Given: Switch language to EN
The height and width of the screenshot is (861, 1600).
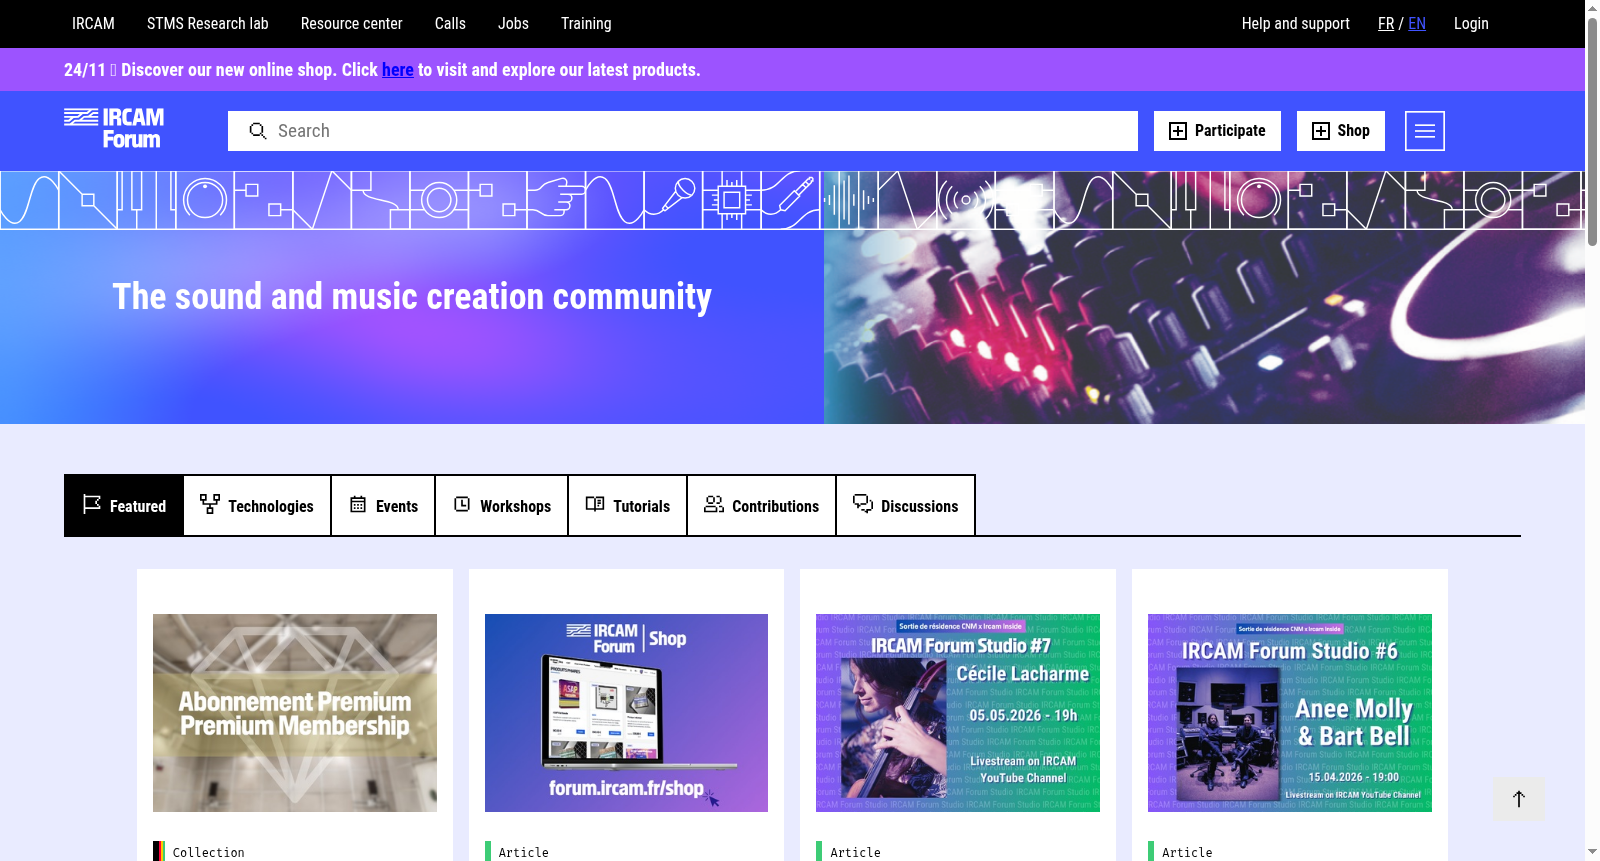Looking at the screenshot, I should pos(1417,23).
